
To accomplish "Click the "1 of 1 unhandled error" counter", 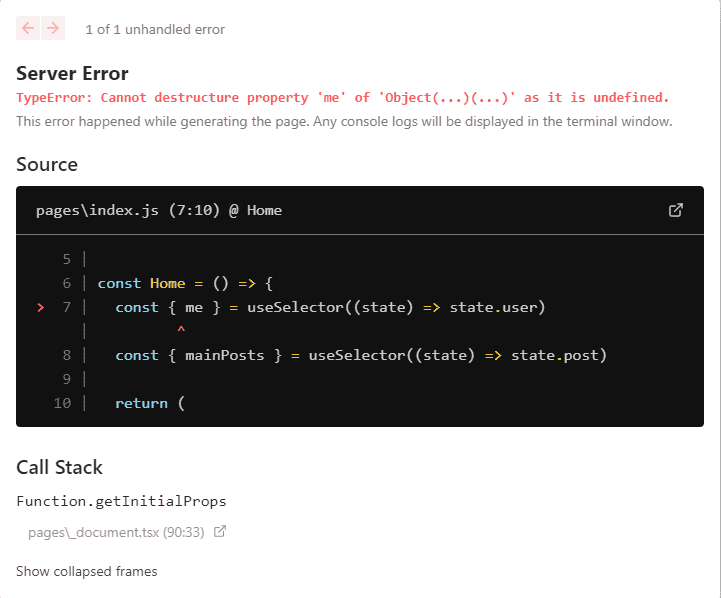I will point(155,29).
